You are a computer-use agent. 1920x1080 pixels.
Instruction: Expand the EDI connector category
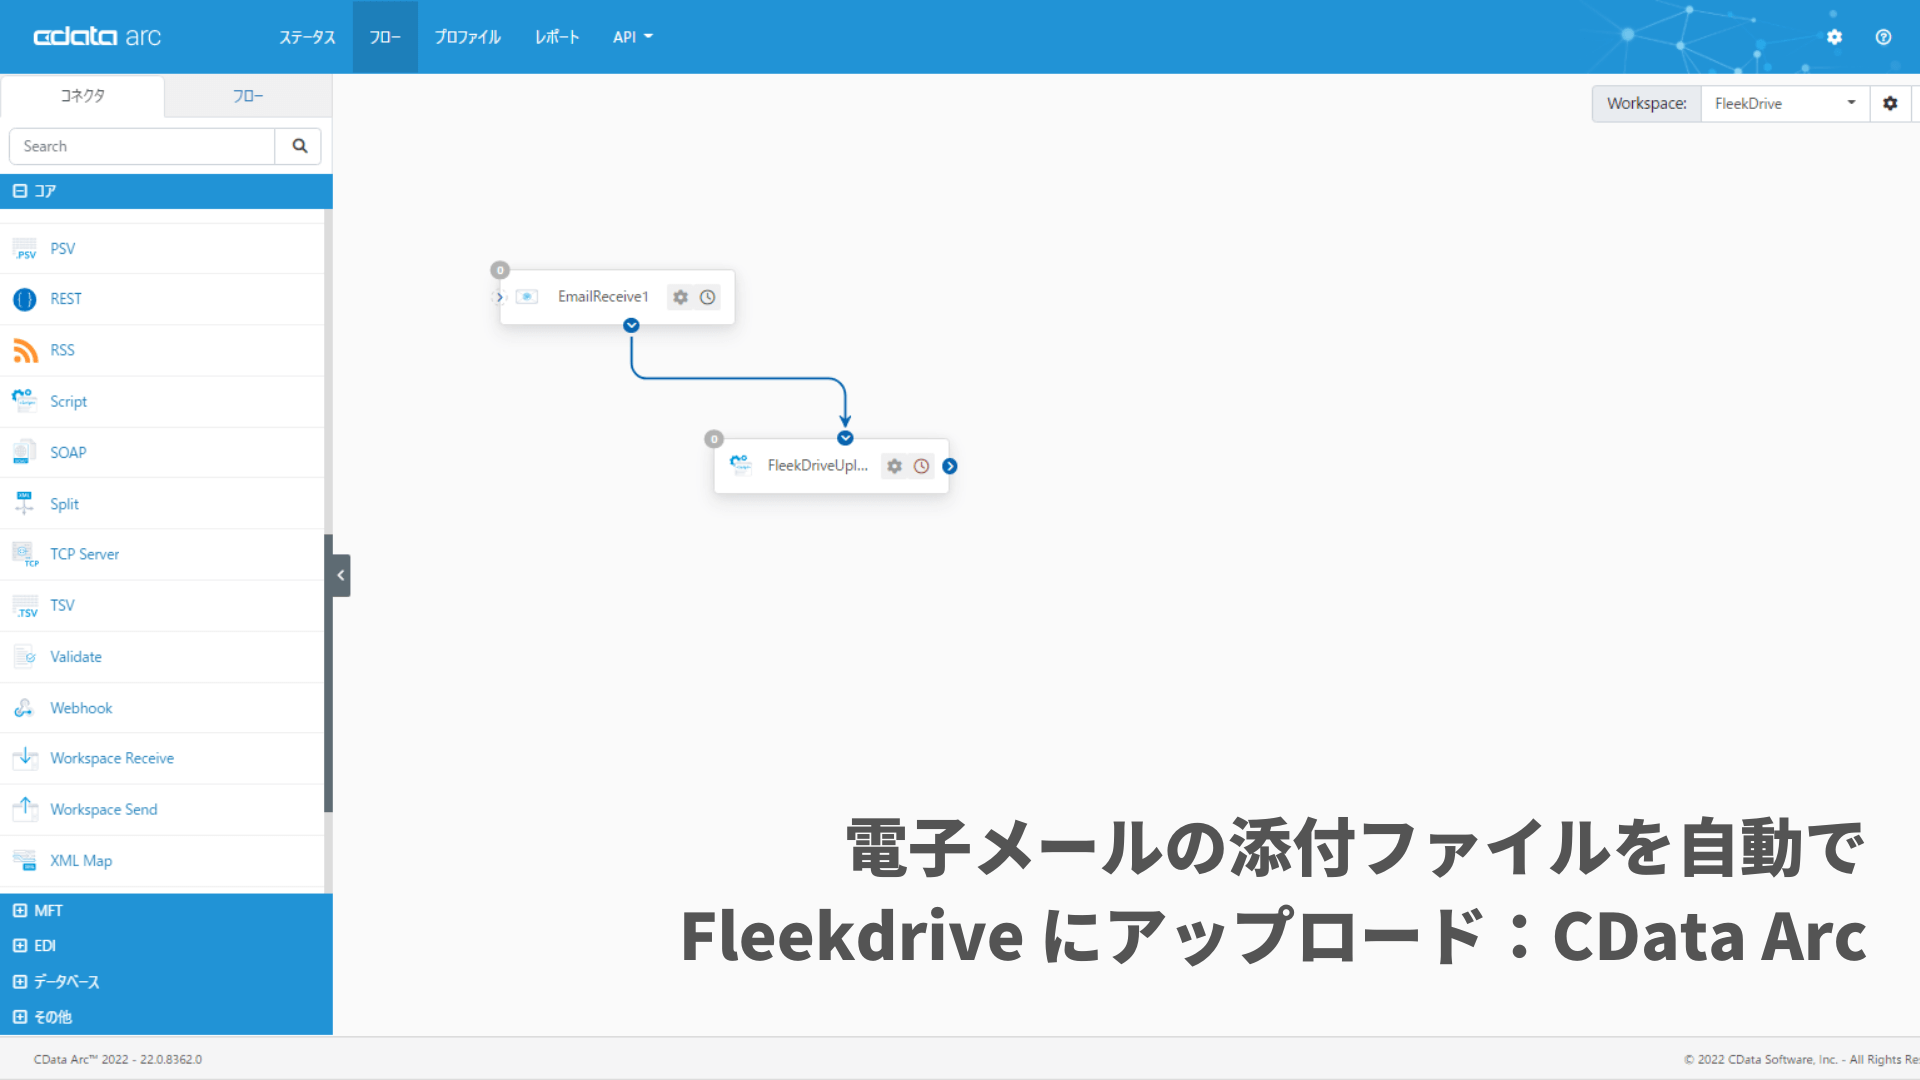pyautogui.click(x=45, y=945)
